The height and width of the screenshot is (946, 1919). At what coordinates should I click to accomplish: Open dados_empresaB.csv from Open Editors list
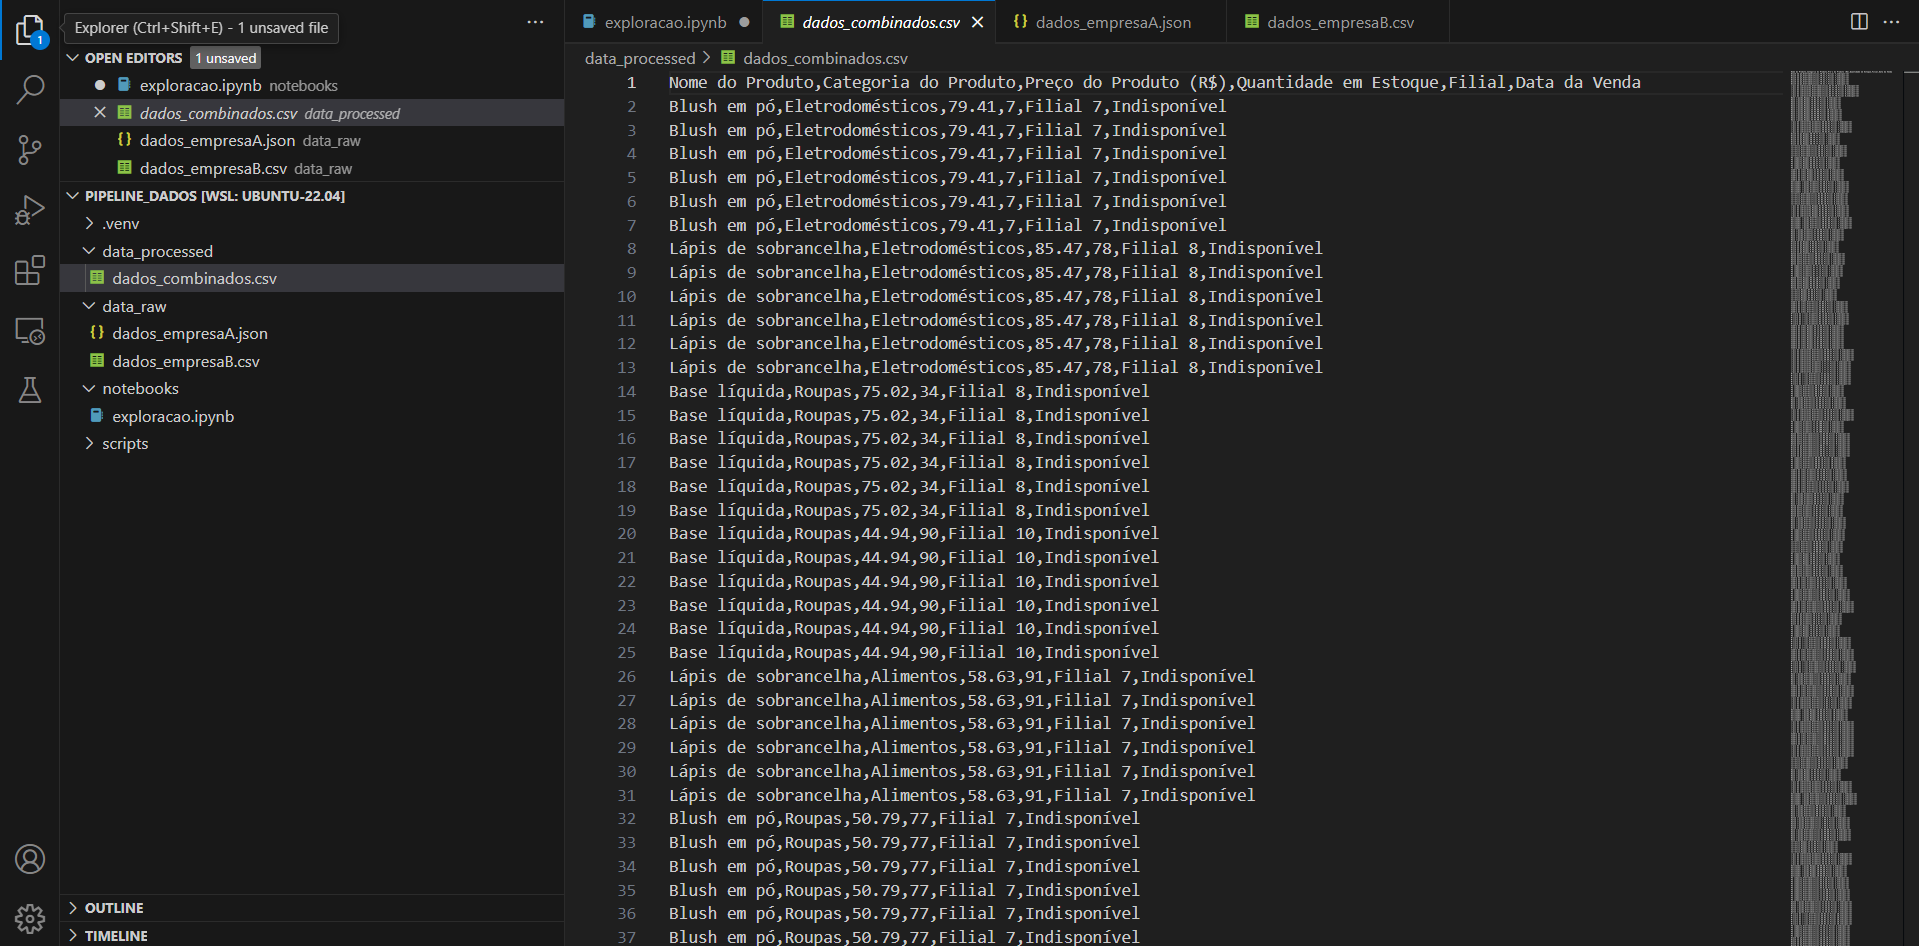pos(312,168)
